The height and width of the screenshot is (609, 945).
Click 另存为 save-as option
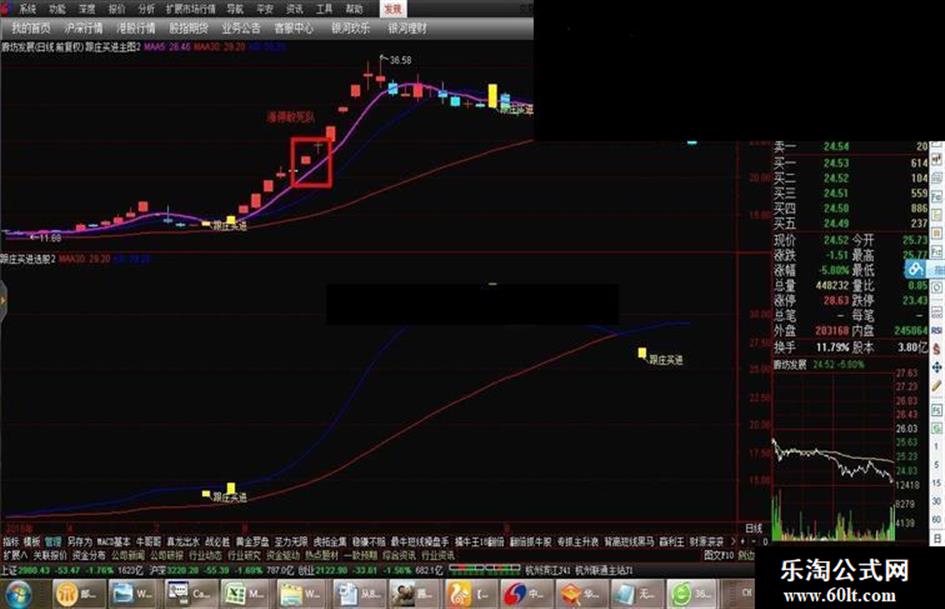click(x=79, y=542)
